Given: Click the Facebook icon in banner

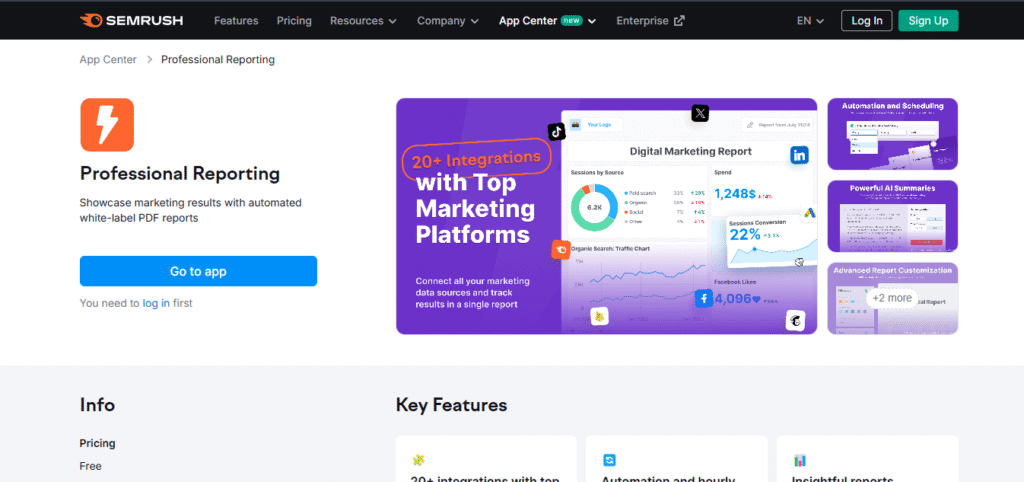Looking at the screenshot, I should coord(704,298).
